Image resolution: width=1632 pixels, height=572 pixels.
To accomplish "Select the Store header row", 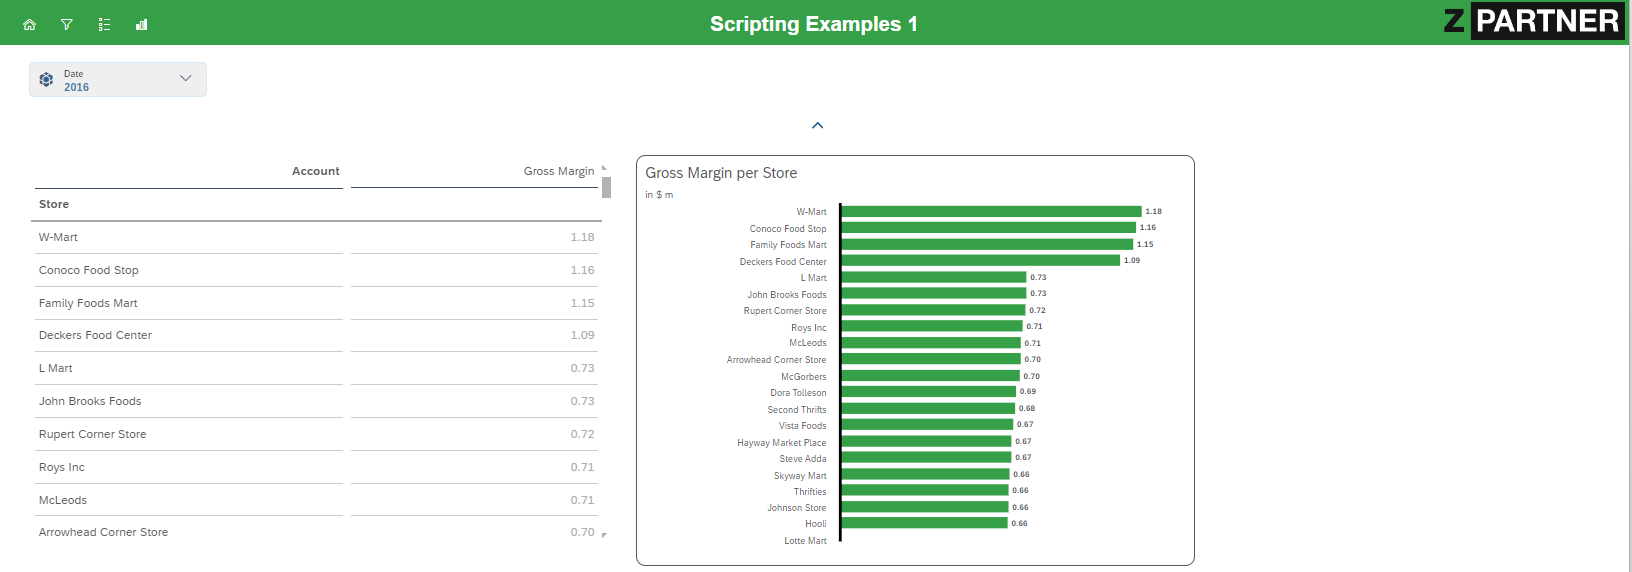I will coord(317,204).
